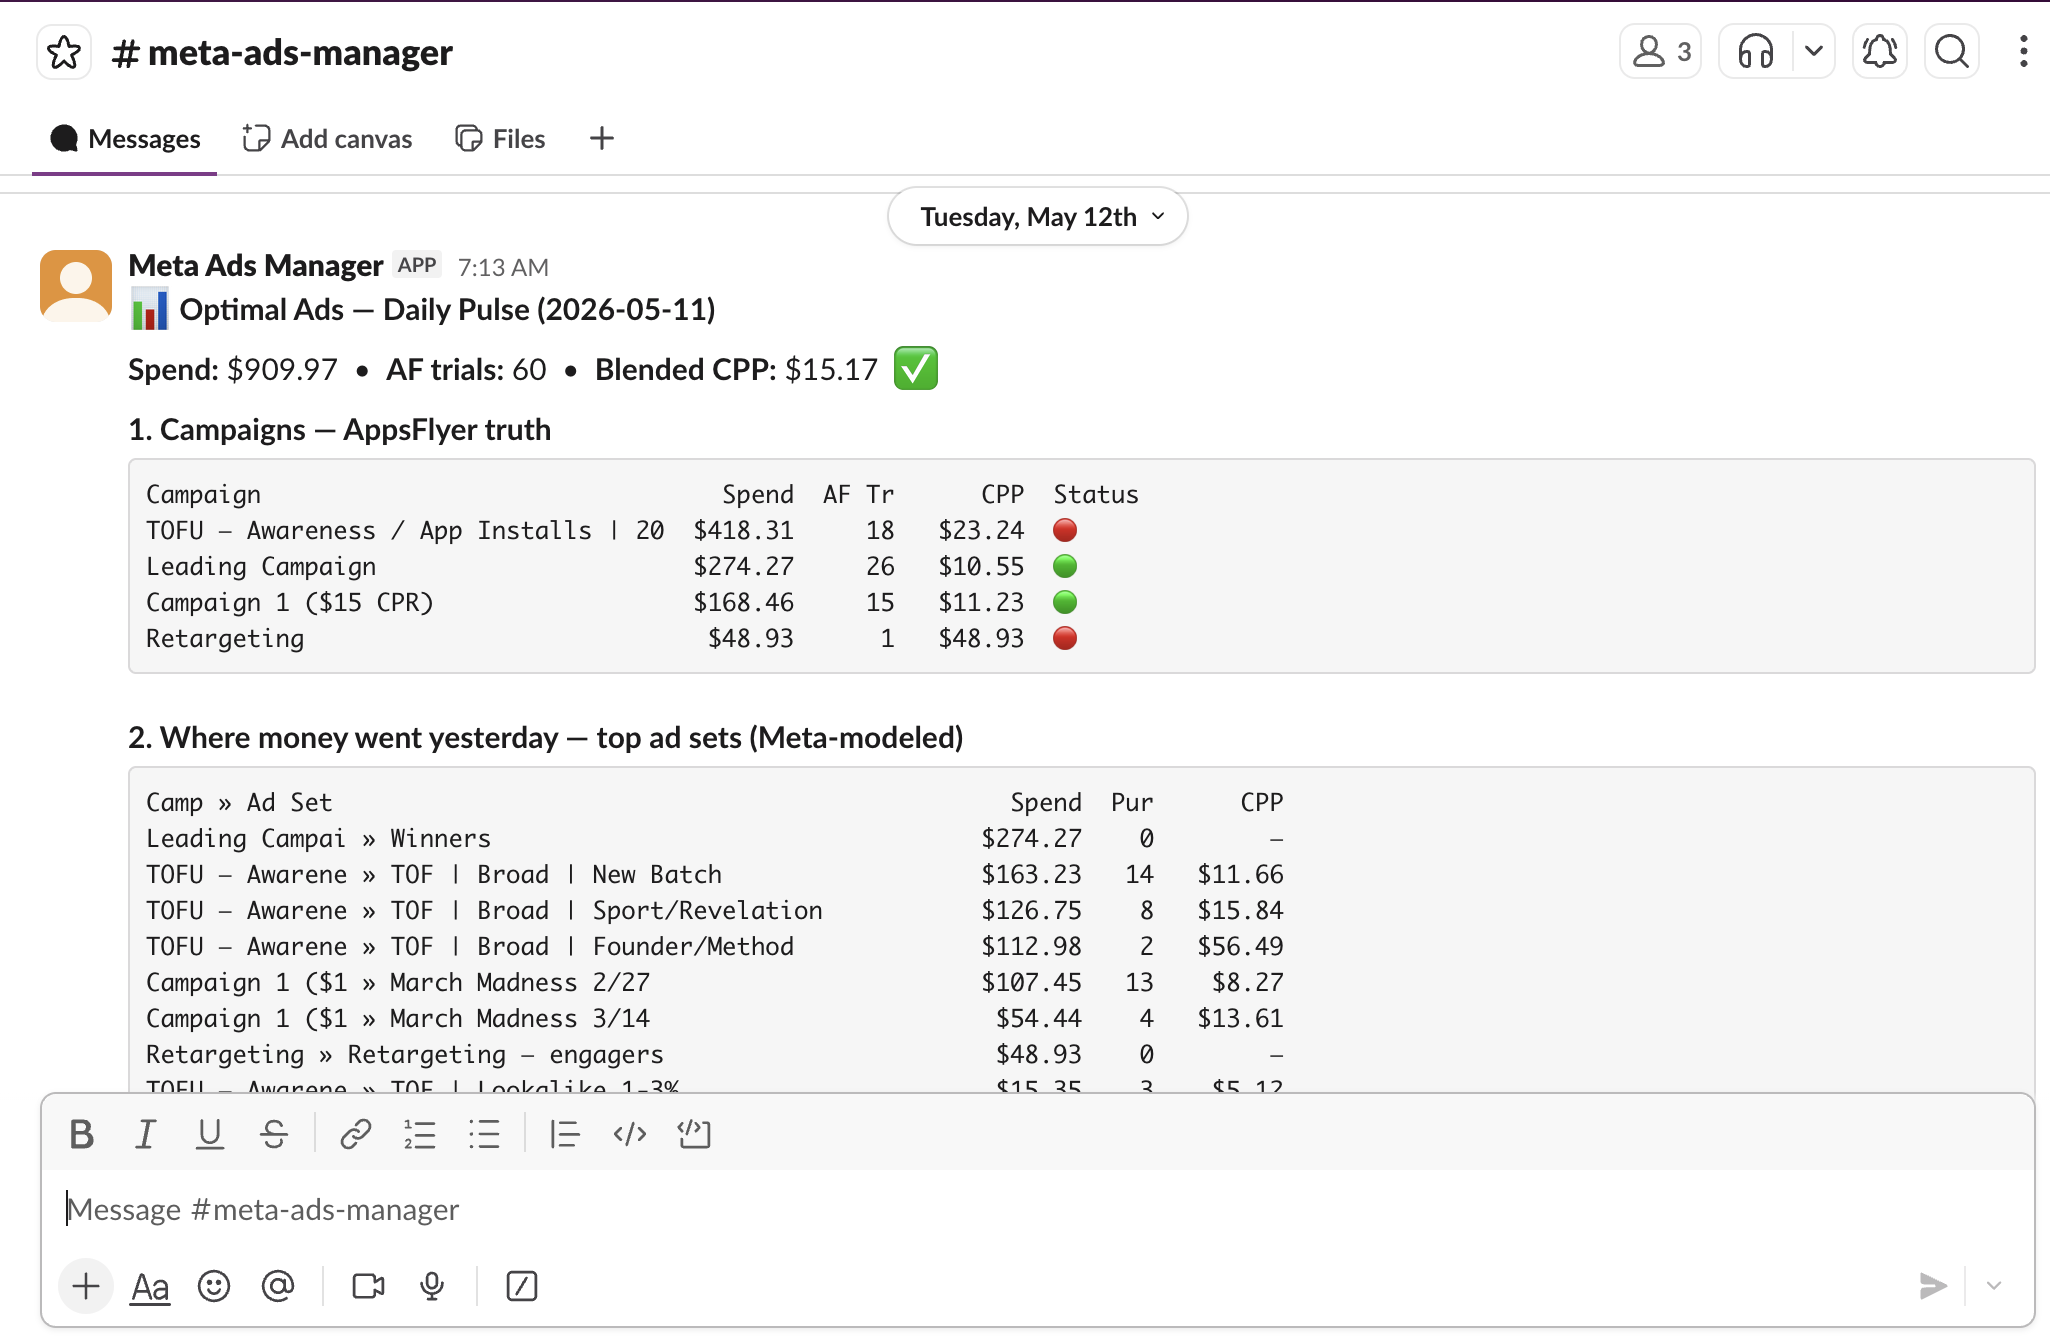Image resolution: width=2050 pixels, height=1340 pixels.
Task: Select the "Campaign 1 ($15 CPR)" row text
Action: [290, 603]
